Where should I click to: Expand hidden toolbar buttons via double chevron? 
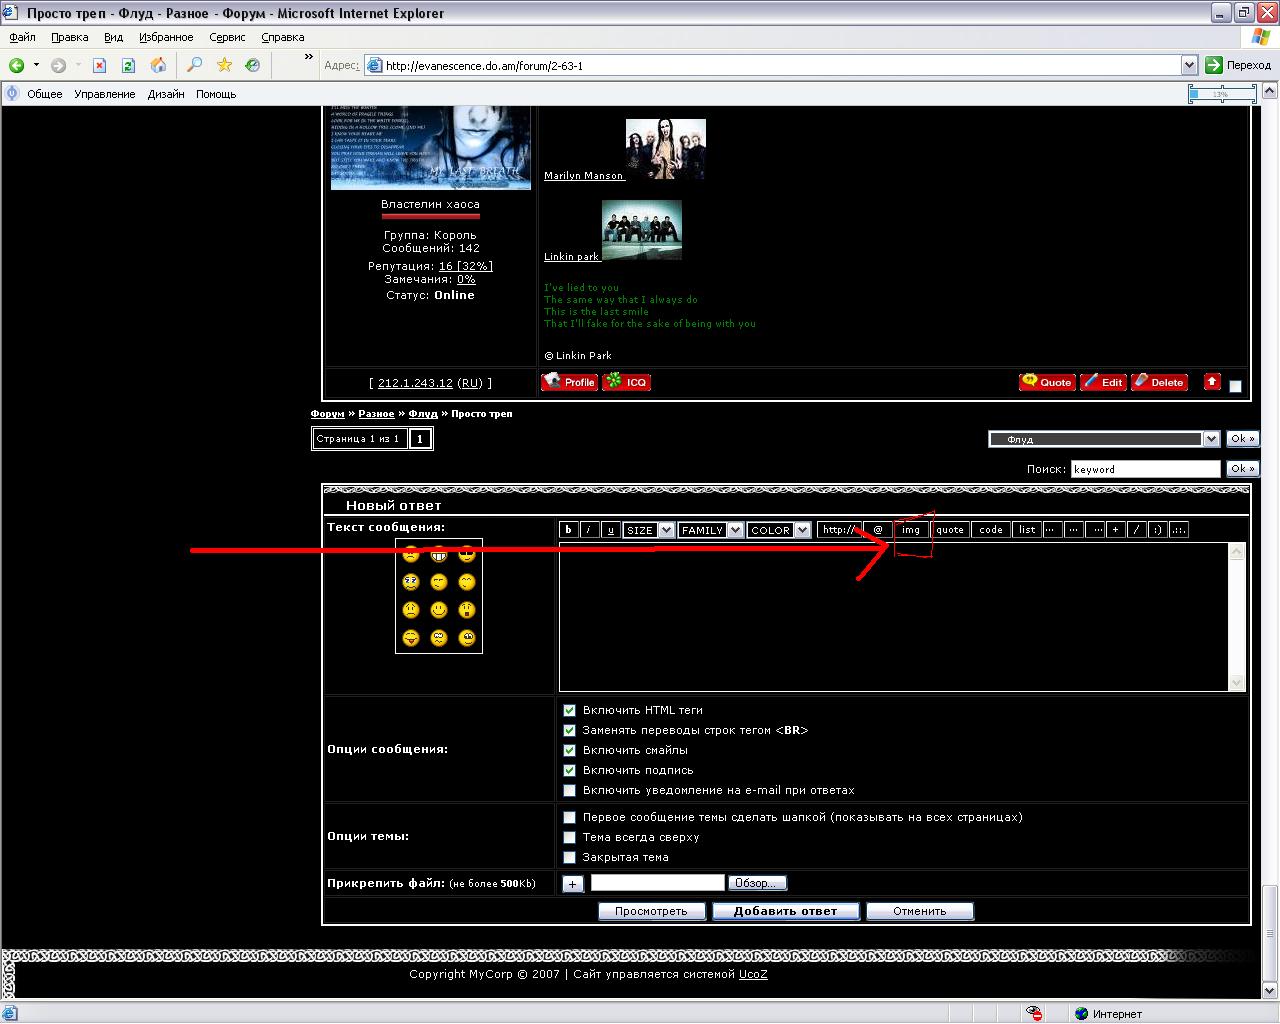point(309,58)
